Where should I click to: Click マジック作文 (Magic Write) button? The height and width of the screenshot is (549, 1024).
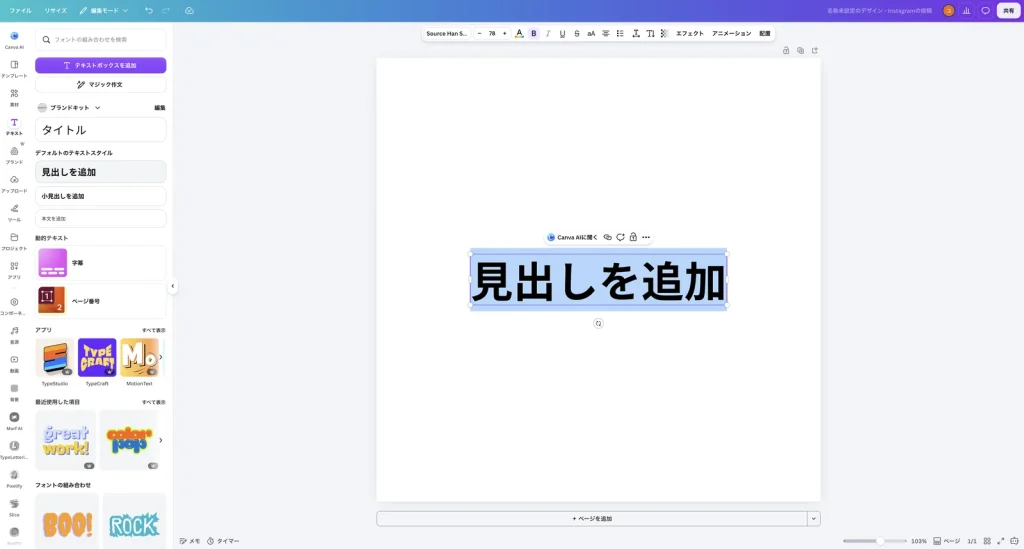point(101,84)
